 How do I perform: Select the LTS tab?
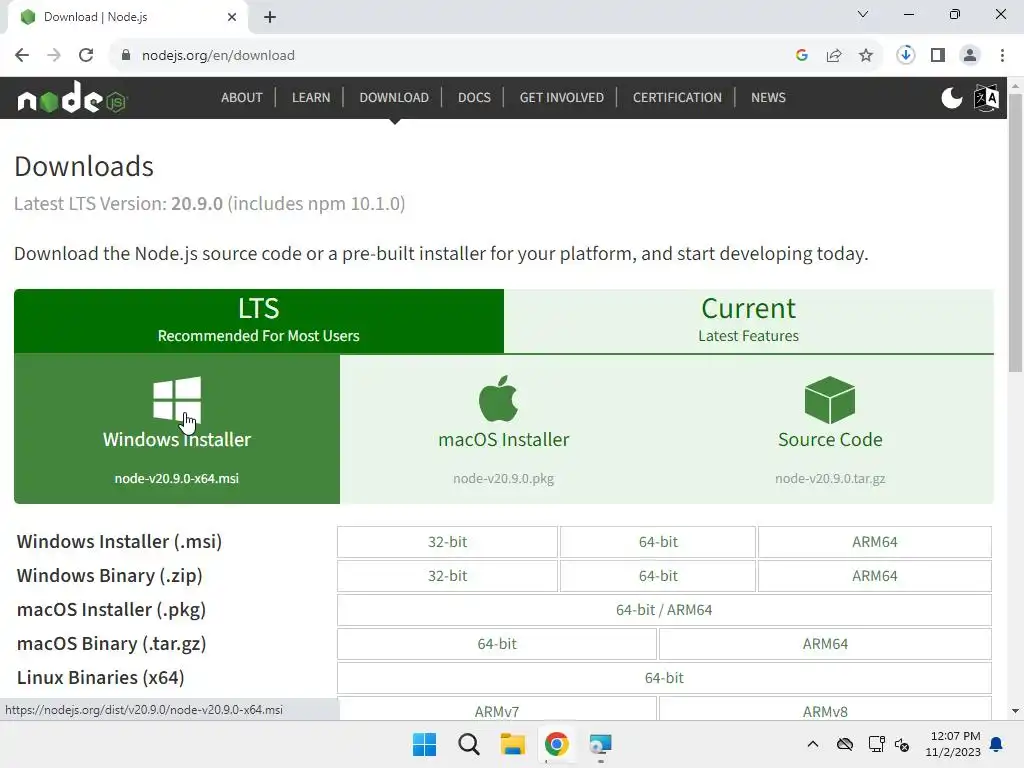coord(259,321)
